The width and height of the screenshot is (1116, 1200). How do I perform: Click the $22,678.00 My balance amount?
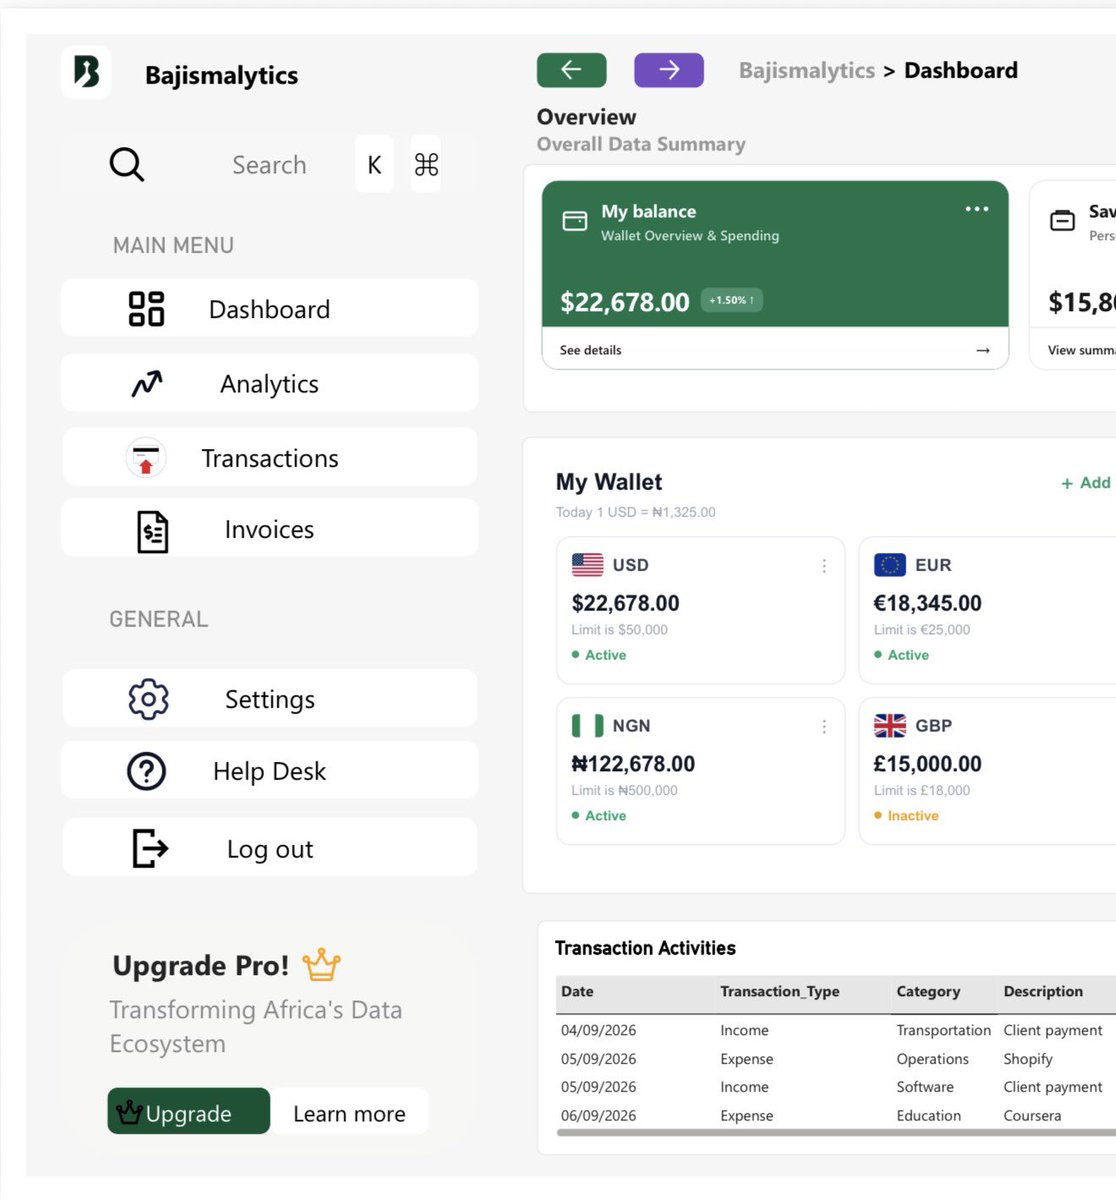point(625,302)
